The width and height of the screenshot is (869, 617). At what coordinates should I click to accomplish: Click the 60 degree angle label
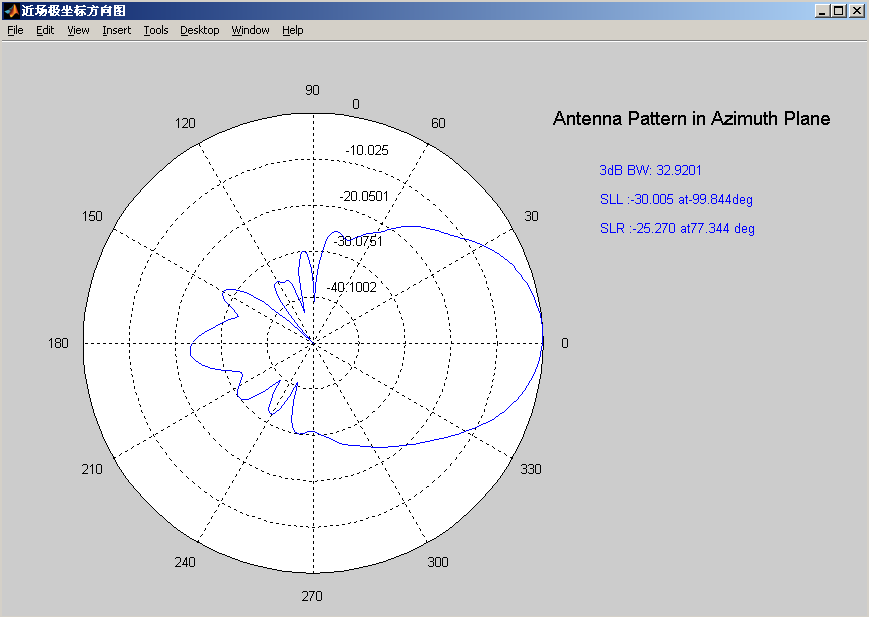pos(438,123)
